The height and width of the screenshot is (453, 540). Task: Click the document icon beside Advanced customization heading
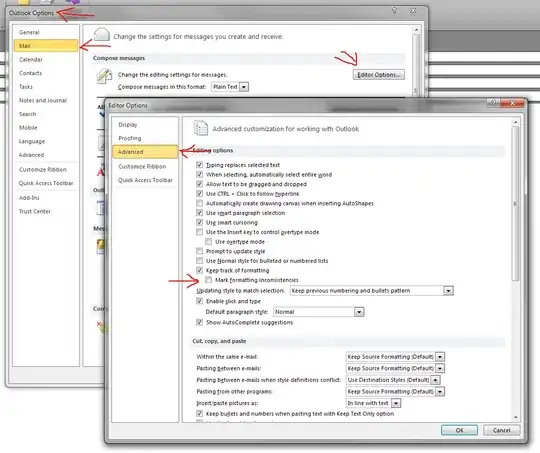click(x=201, y=128)
